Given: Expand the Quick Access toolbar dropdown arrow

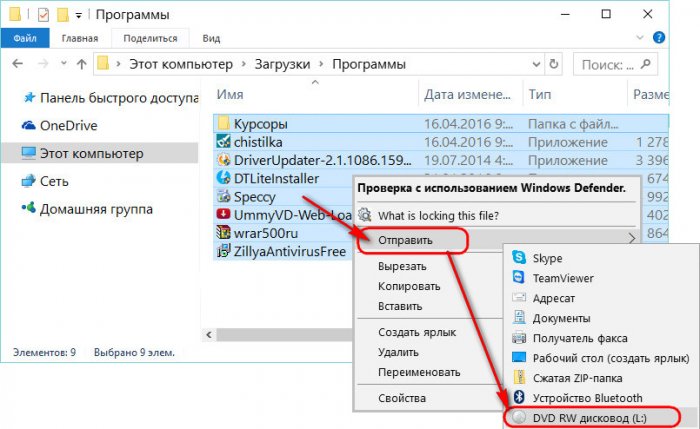Looking at the screenshot, I should 79,16.
